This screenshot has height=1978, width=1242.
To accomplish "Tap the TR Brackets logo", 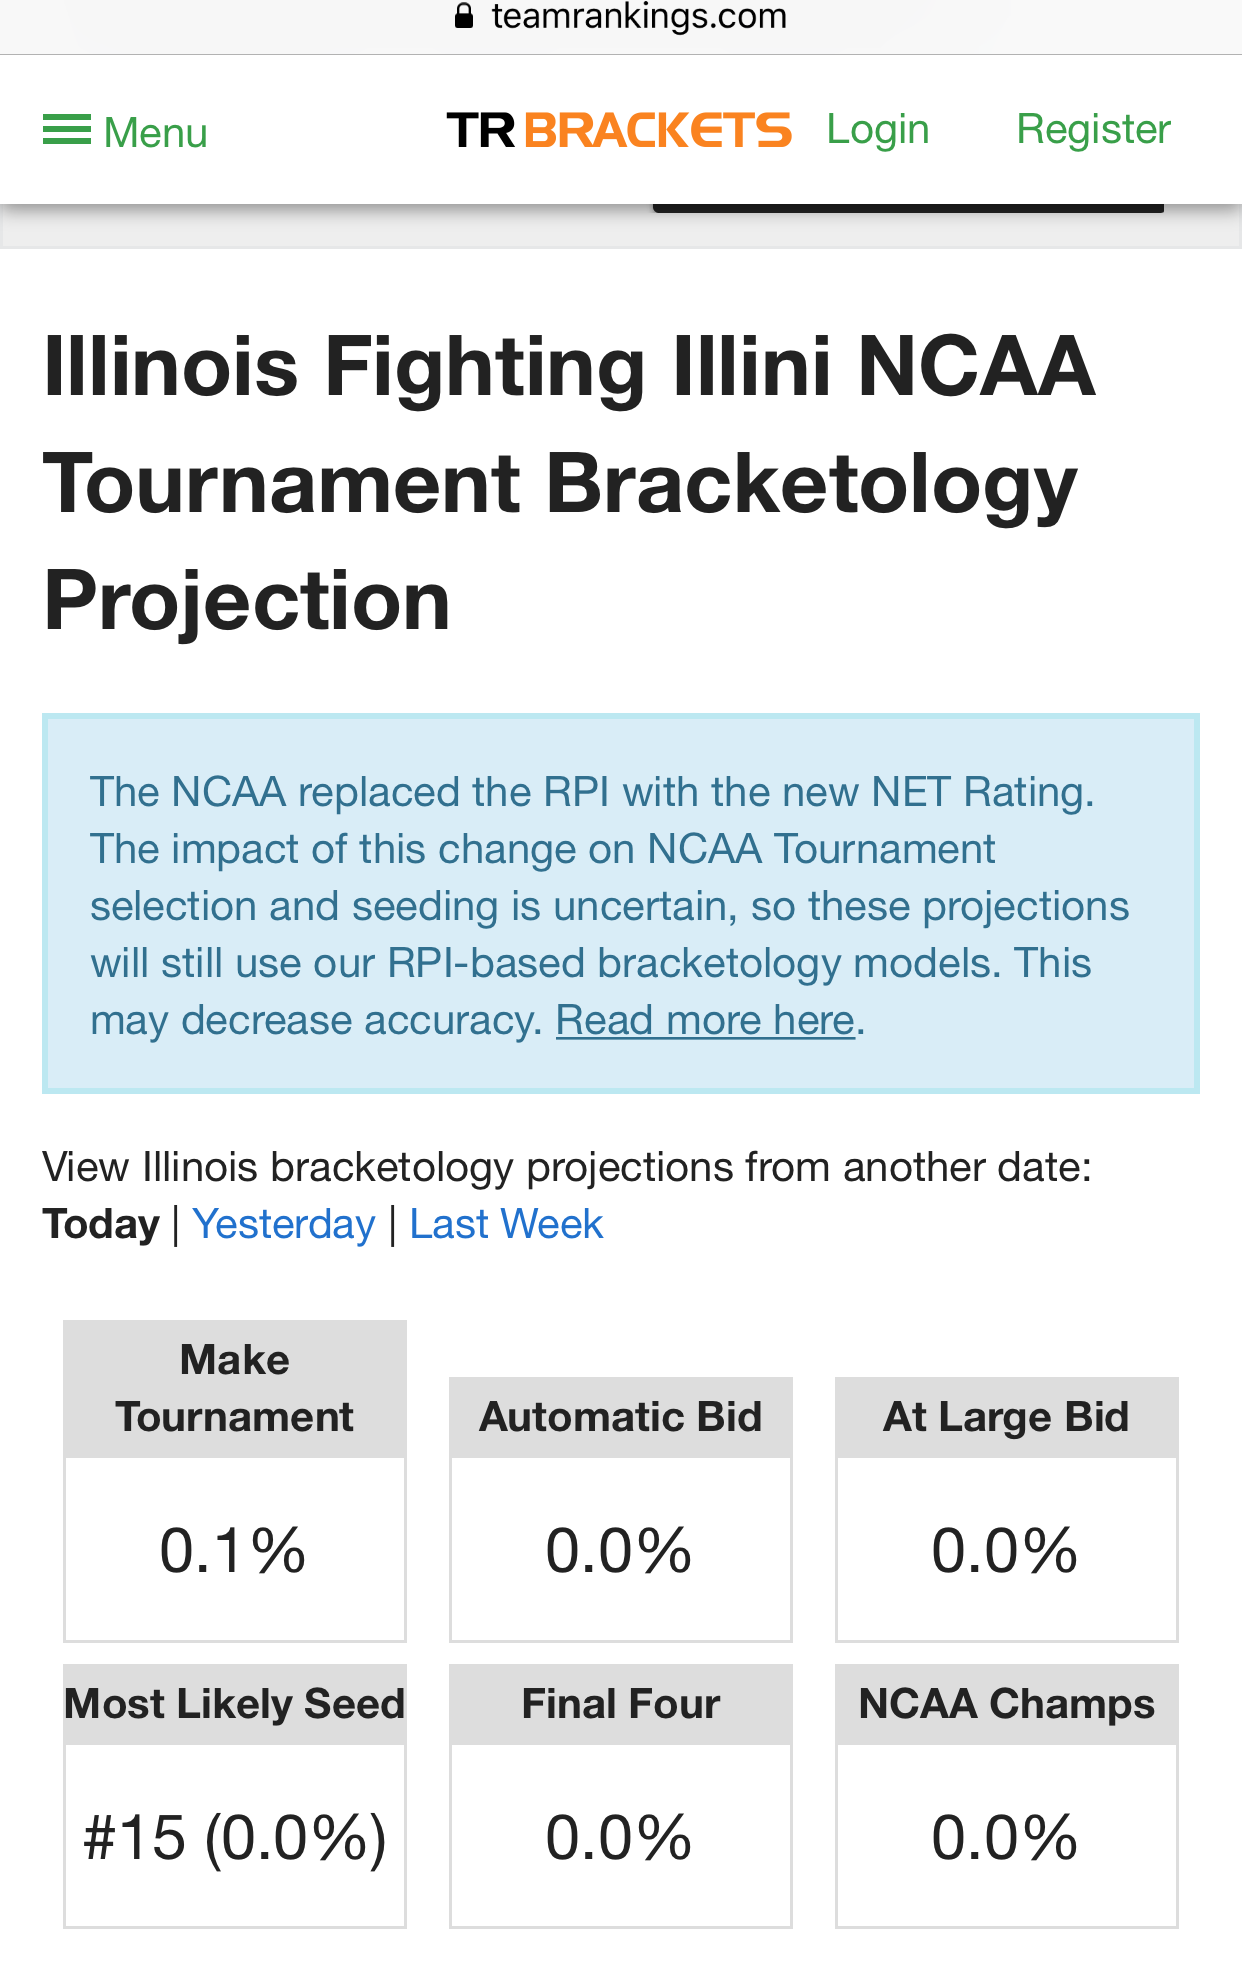I will point(619,131).
